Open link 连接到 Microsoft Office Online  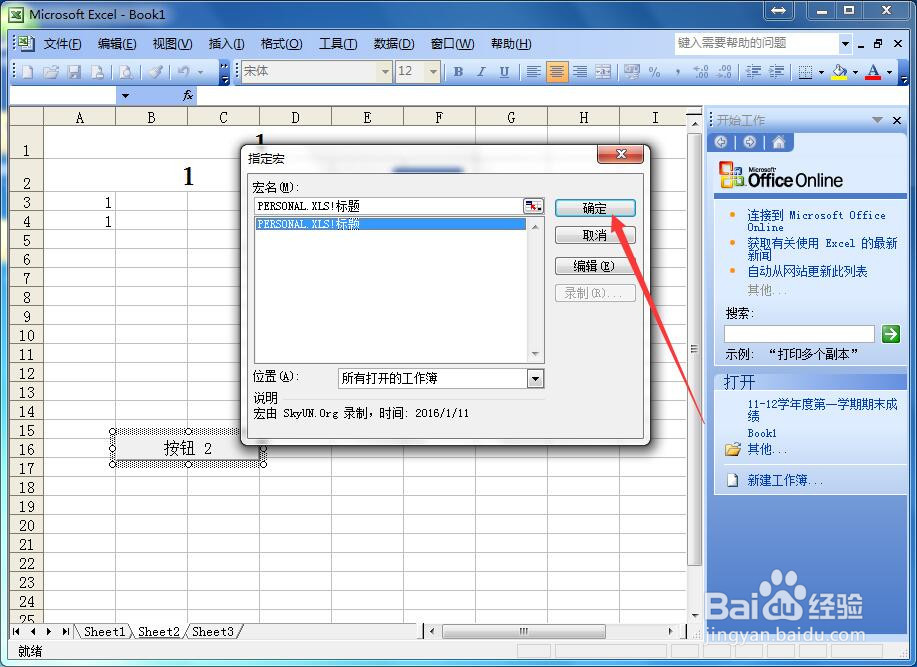[816, 221]
